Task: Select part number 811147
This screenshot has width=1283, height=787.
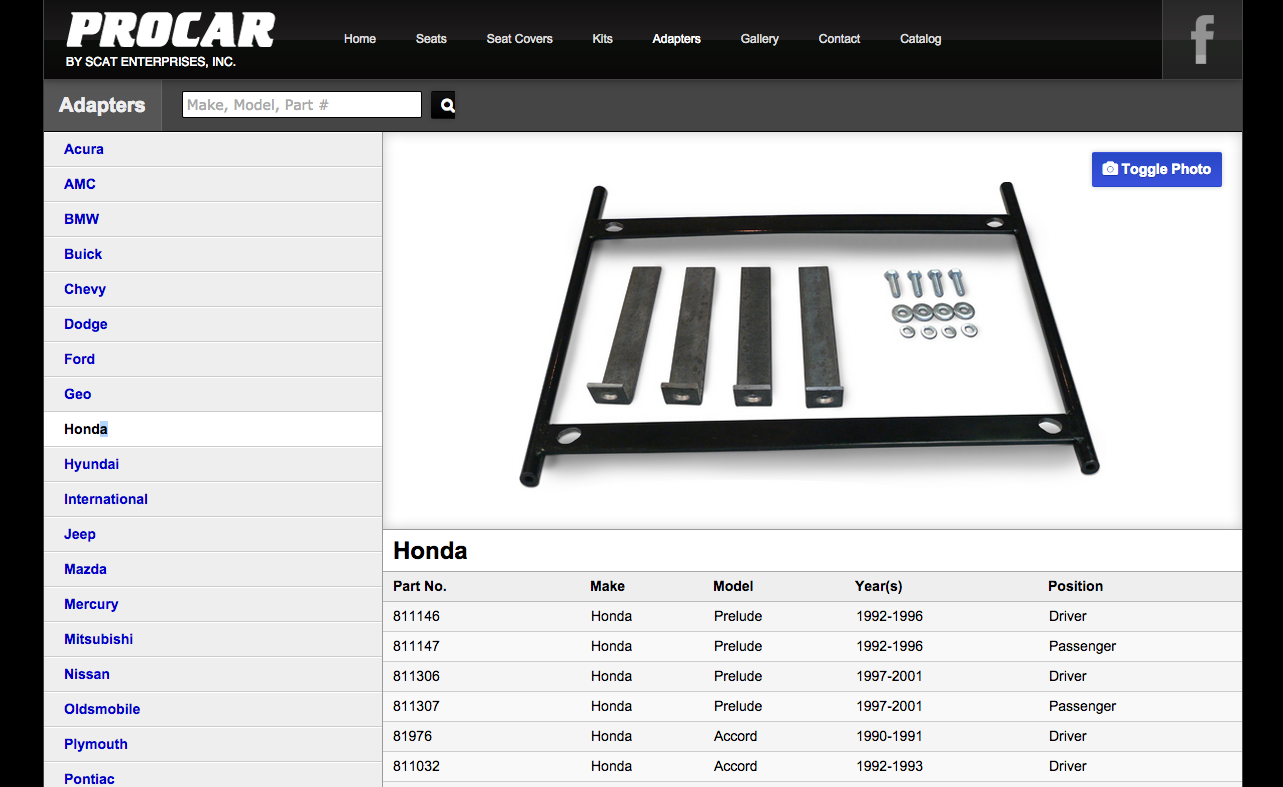Action: [x=416, y=646]
